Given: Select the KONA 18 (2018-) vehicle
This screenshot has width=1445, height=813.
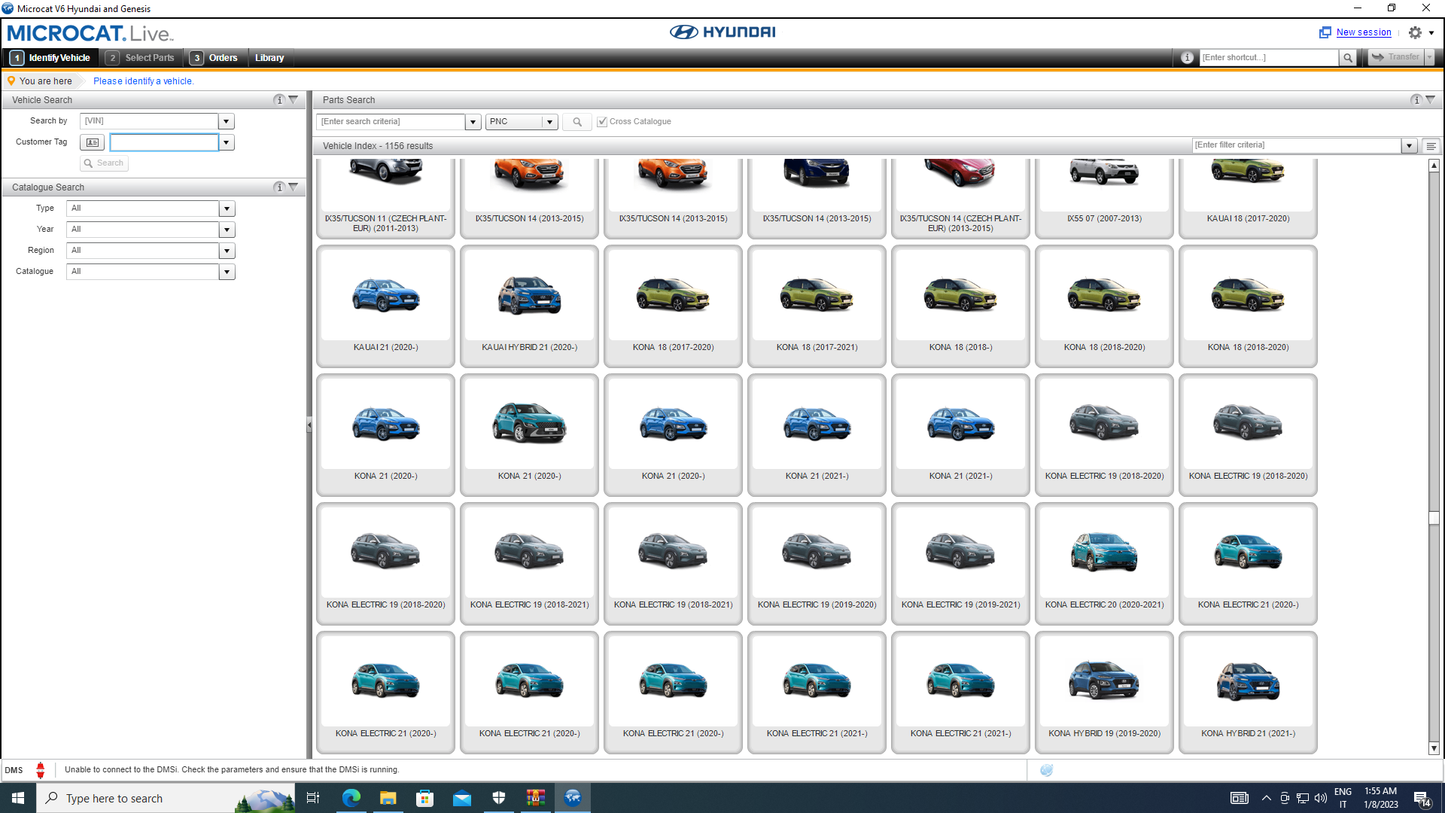Looking at the screenshot, I should pyautogui.click(x=960, y=307).
